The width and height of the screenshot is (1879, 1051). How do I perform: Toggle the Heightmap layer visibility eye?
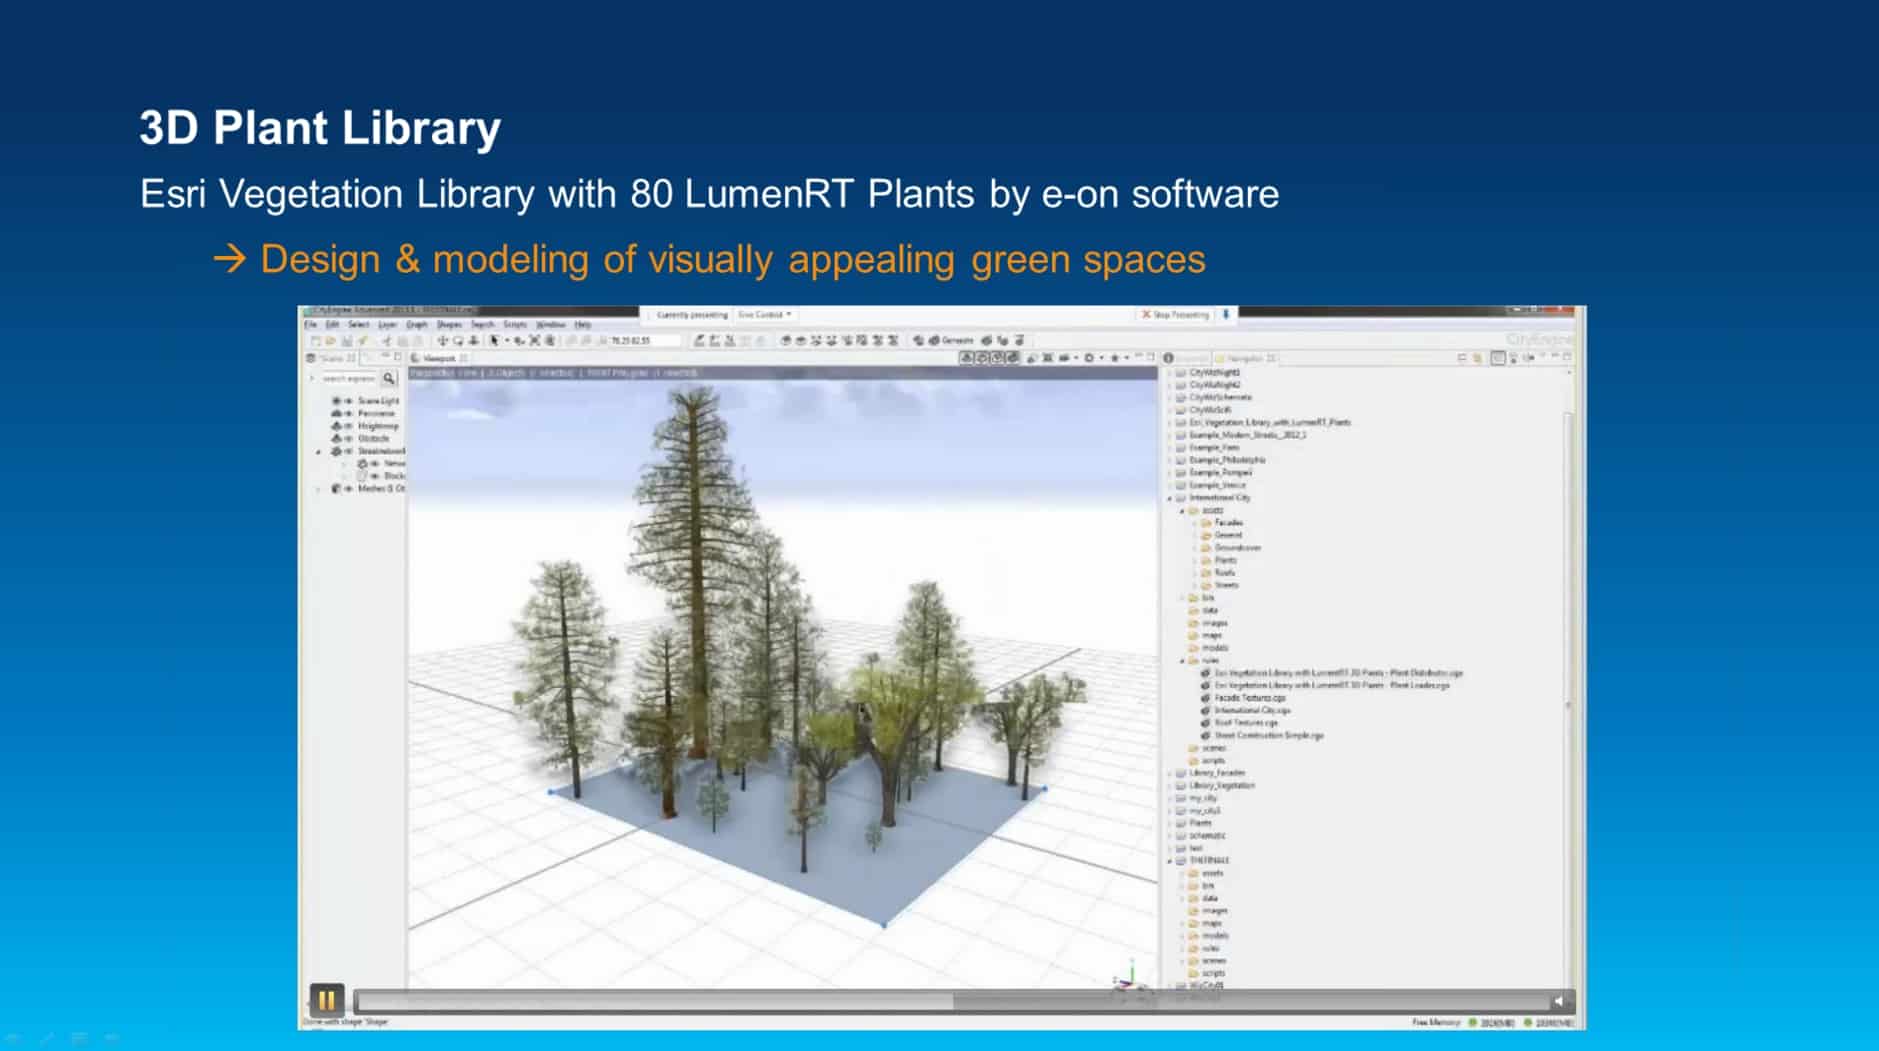tap(347, 426)
